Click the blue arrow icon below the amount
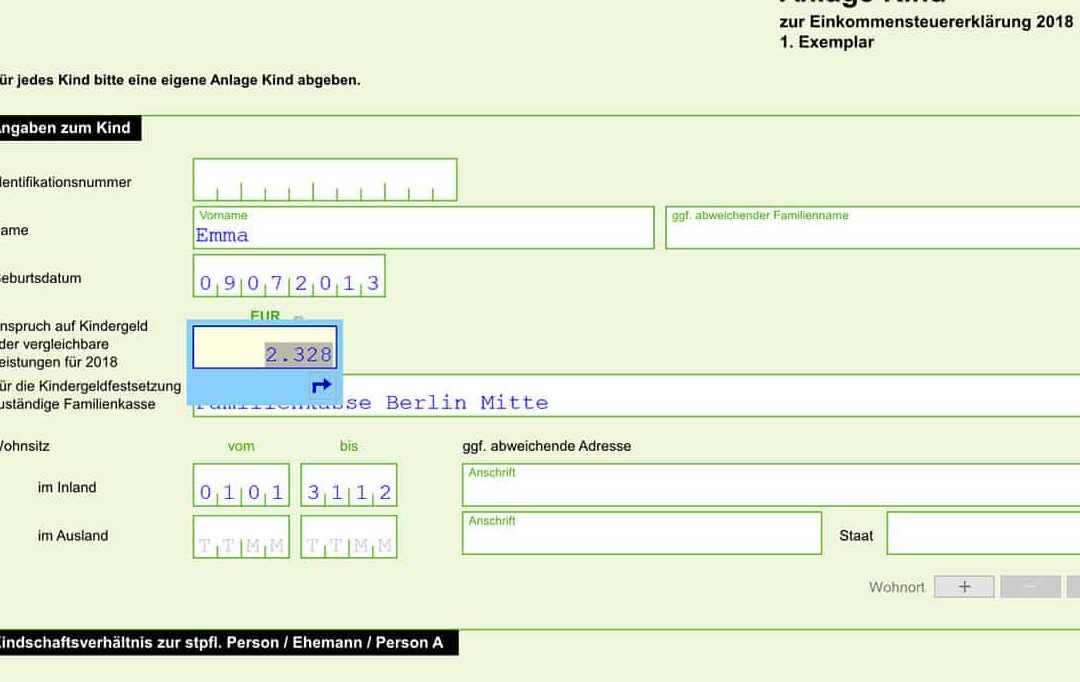 coord(321,386)
